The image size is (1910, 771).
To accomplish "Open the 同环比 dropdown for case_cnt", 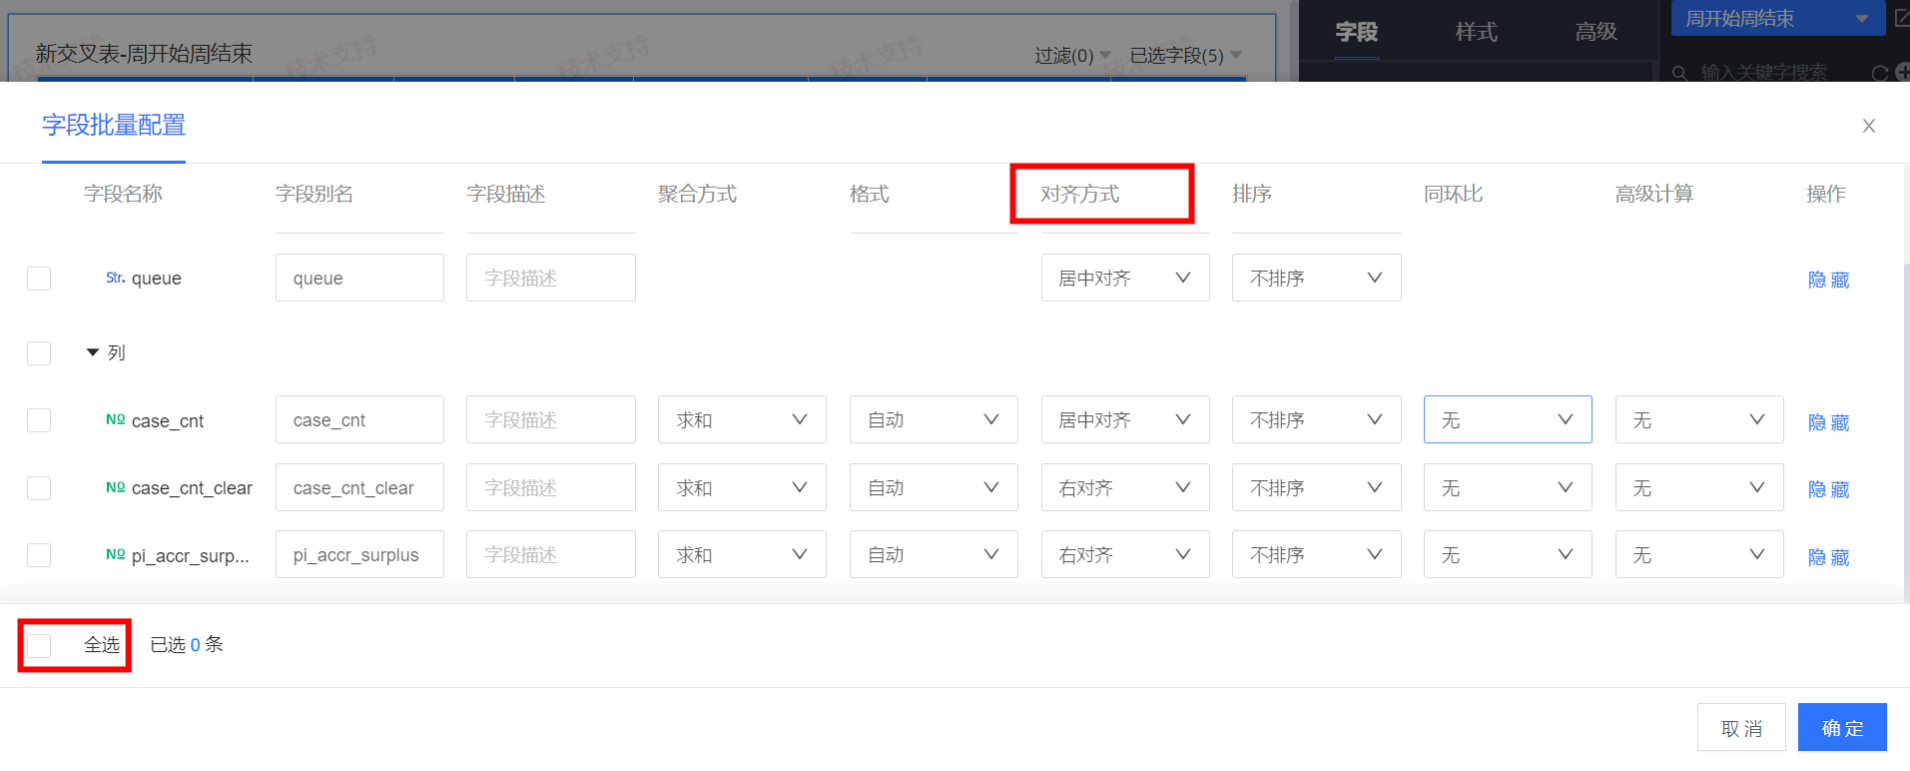I will coord(1507,420).
